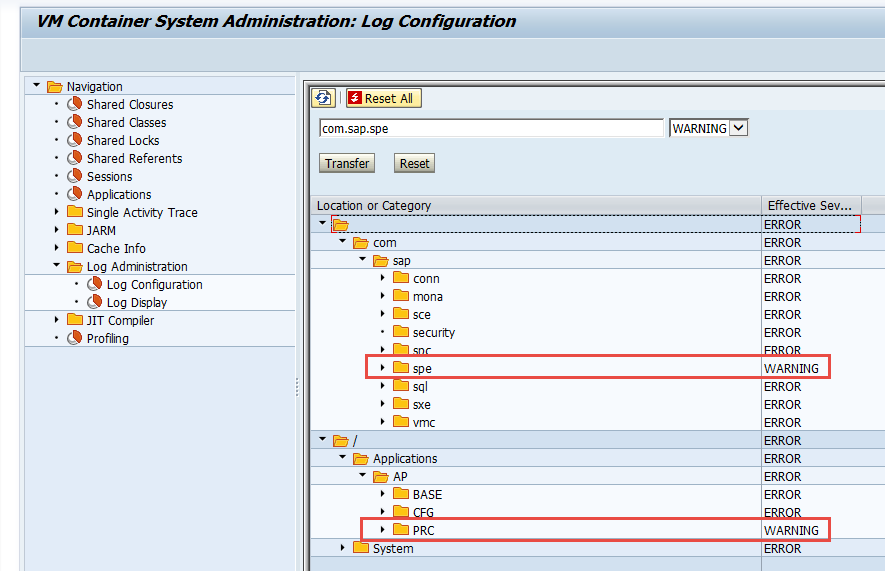
Task: Click the Effective Sev... column header
Action: click(x=810, y=205)
